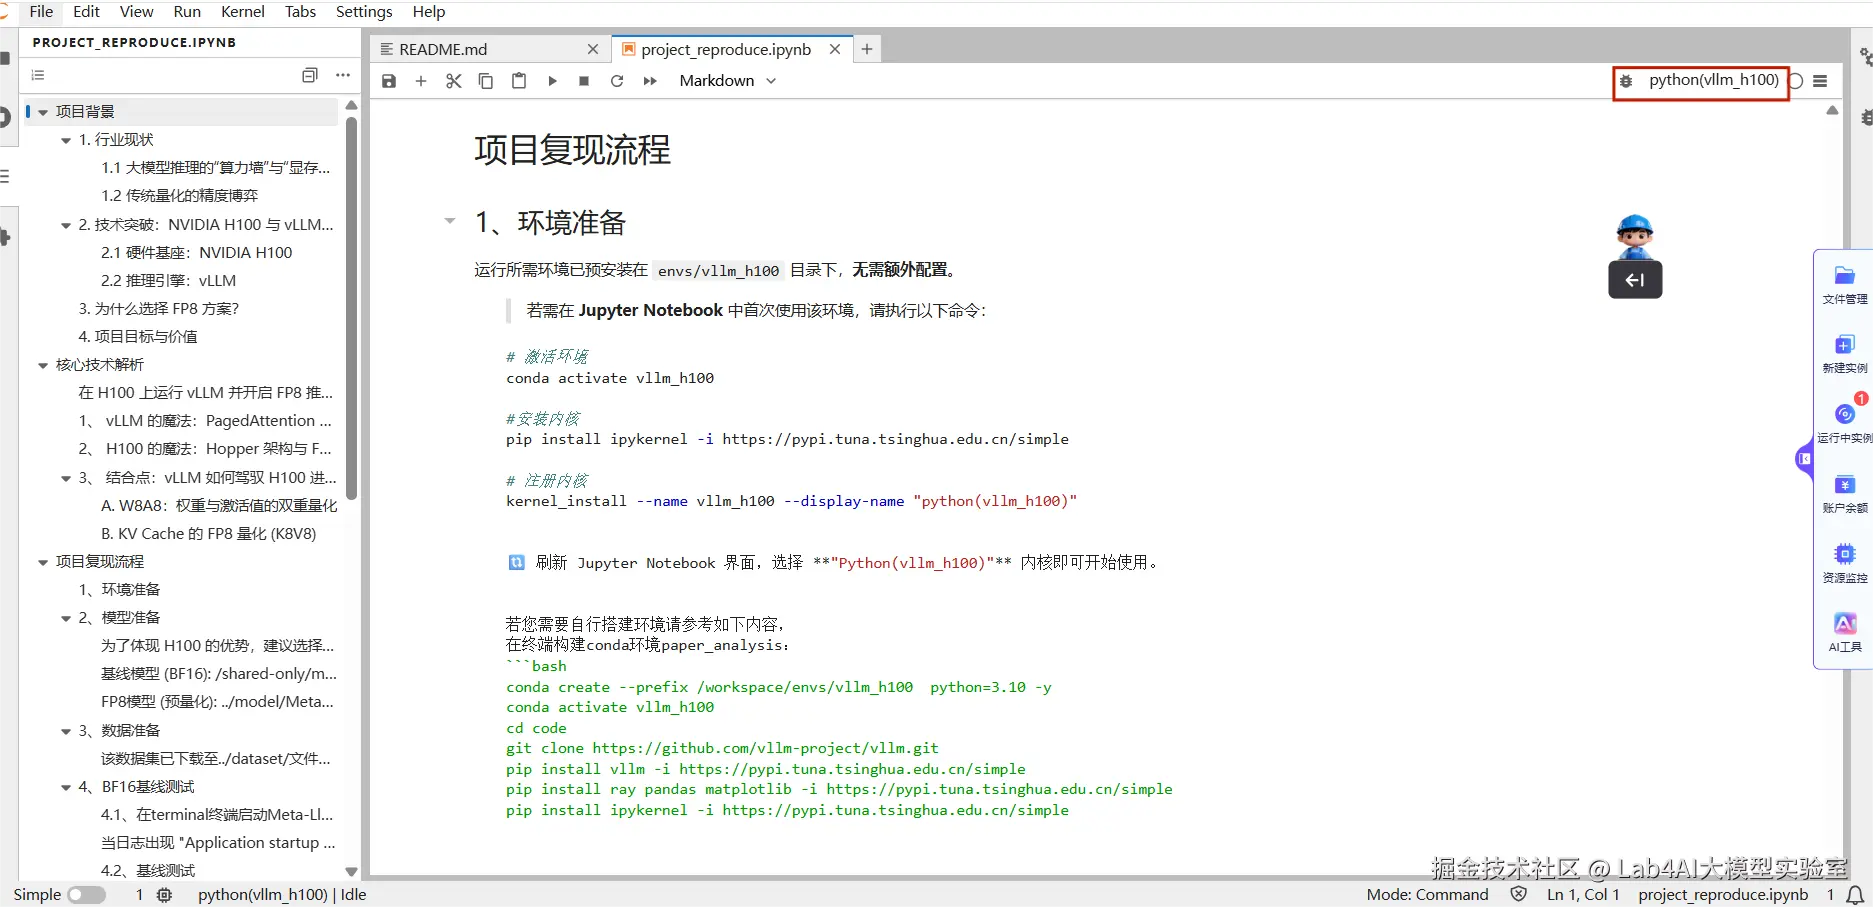The image size is (1873, 907).
Task: Open 资源监控 resource monitor
Action: click(1845, 564)
